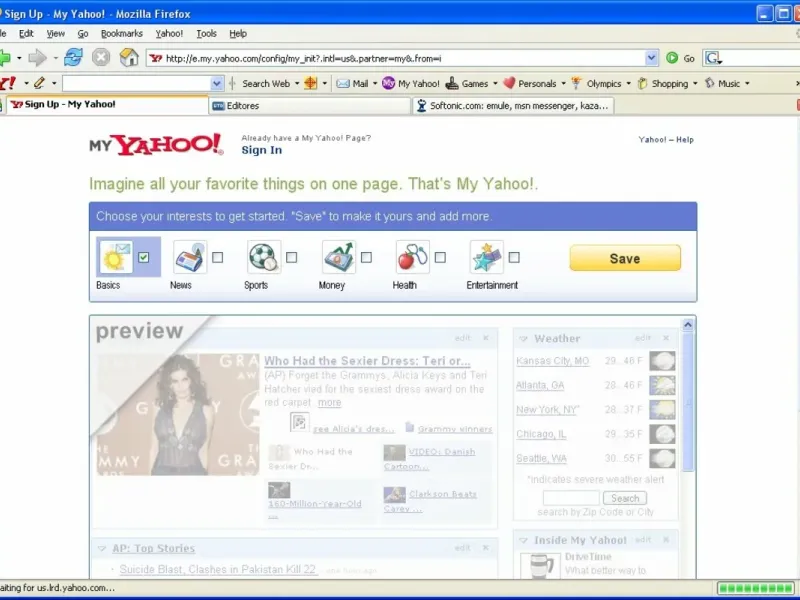This screenshot has width=800, height=600.
Task: Click the preview pane scroll up arrow
Action: (x=688, y=324)
